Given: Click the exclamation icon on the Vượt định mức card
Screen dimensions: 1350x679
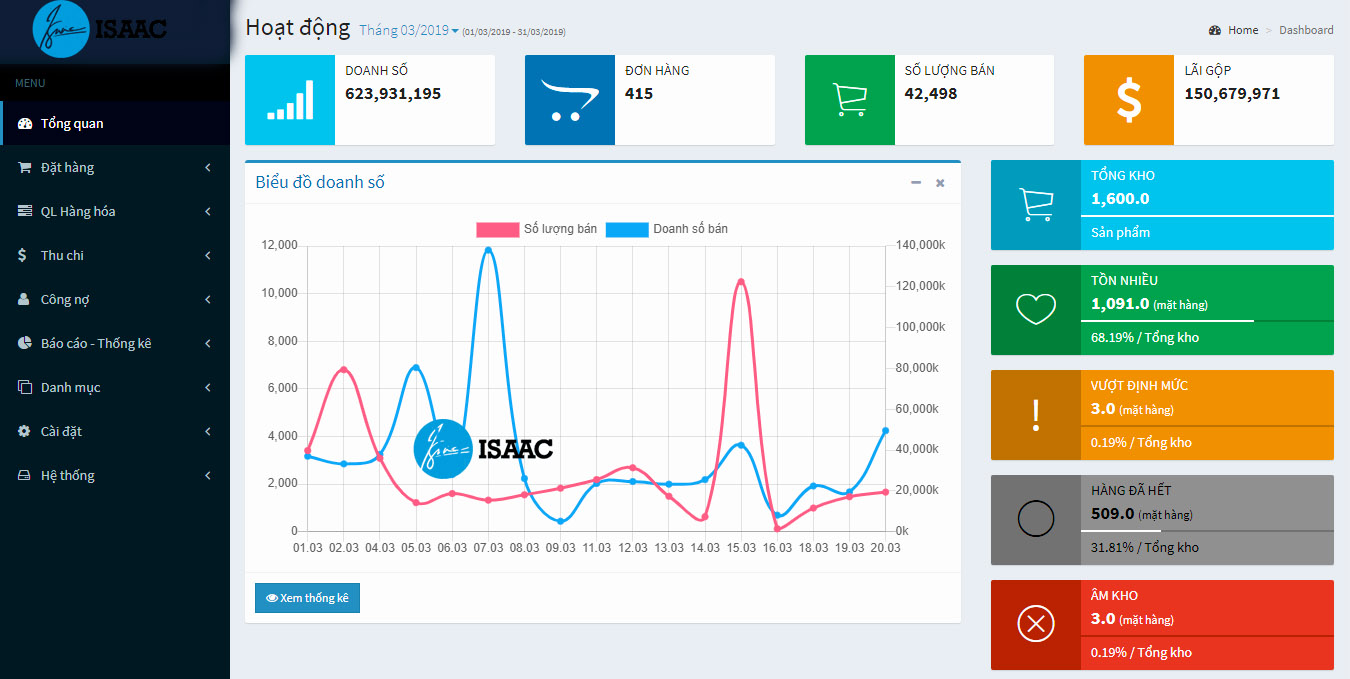Looking at the screenshot, I should click(1036, 415).
